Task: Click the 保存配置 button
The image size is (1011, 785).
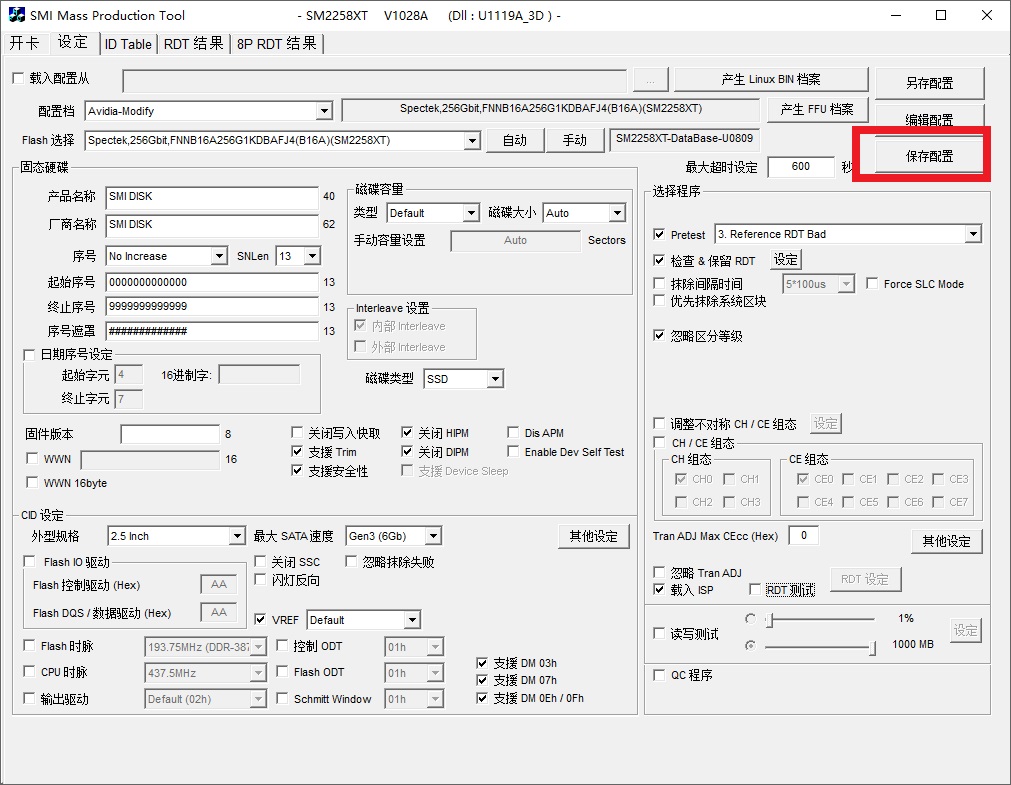Action: [x=929, y=157]
